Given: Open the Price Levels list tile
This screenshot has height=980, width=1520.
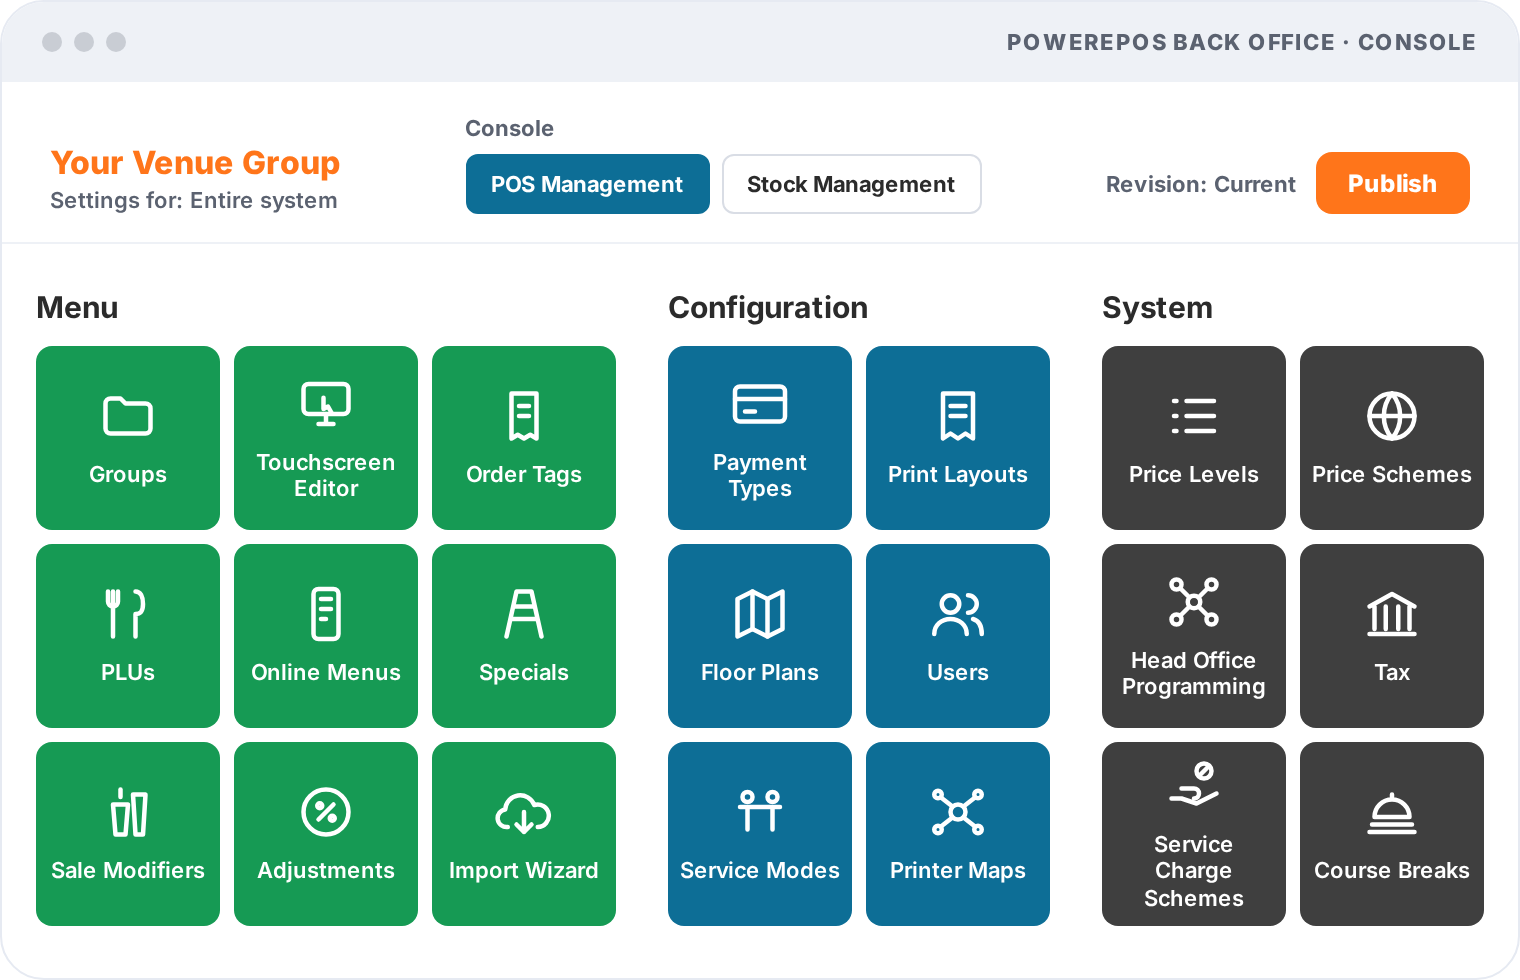Looking at the screenshot, I should coord(1194,438).
